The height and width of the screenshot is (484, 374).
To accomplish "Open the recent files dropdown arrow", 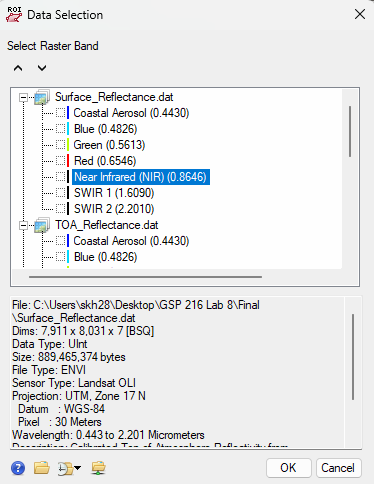I will 78,468.
